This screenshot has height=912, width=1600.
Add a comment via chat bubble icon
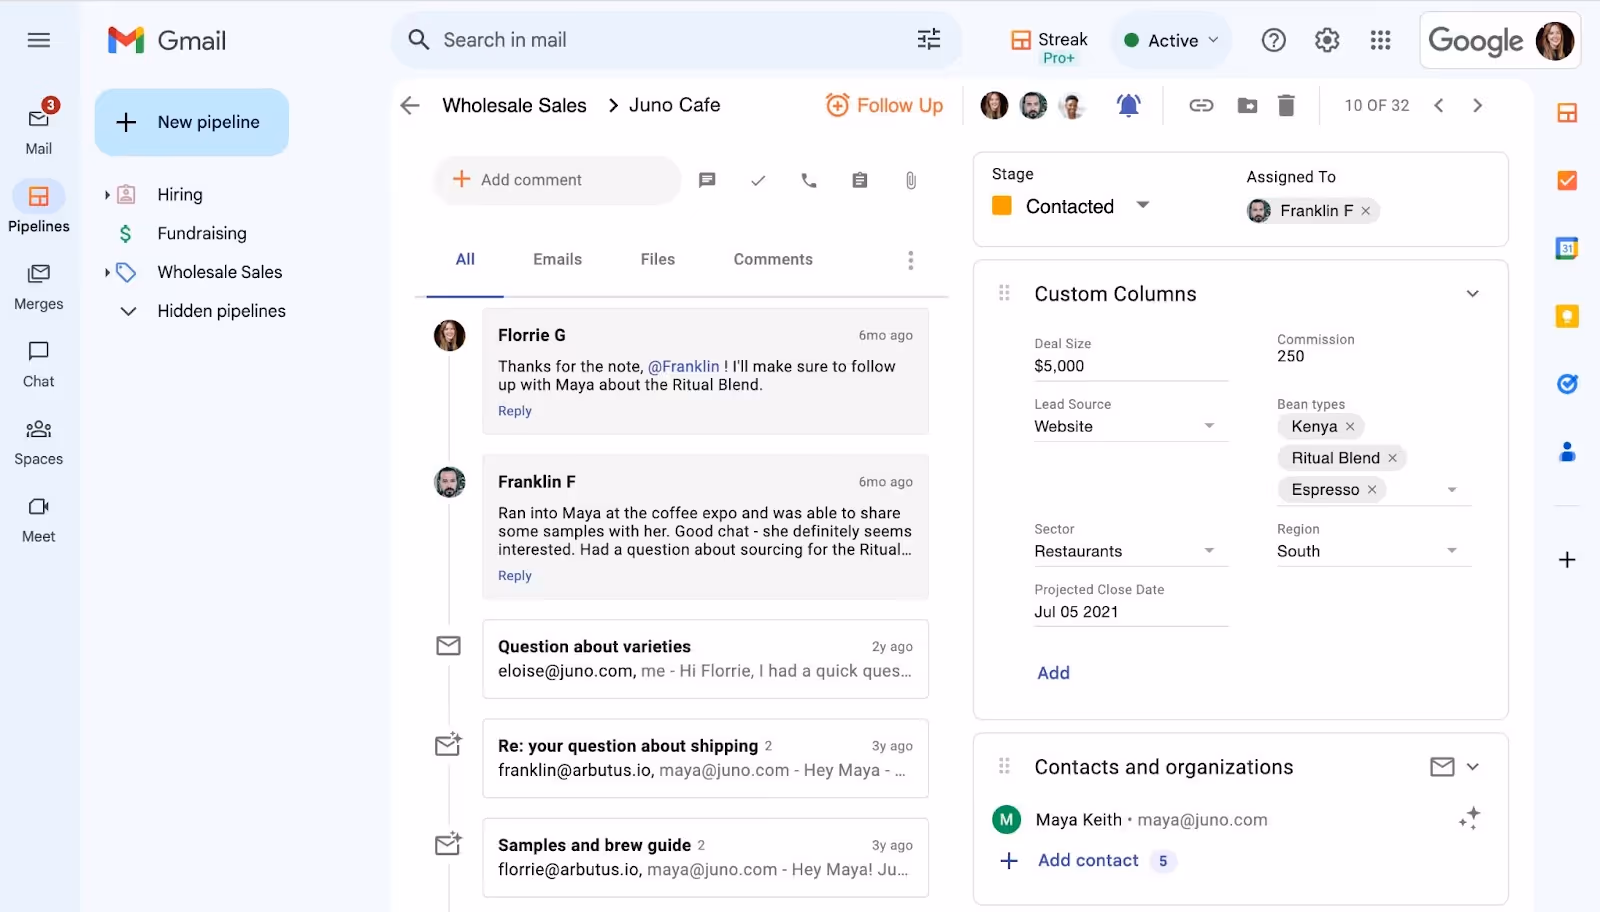pyautogui.click(x=707, y=180)
